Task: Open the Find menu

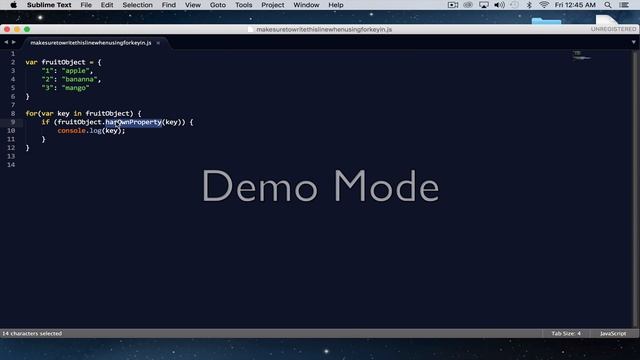Action: click(x=169, y=5)
